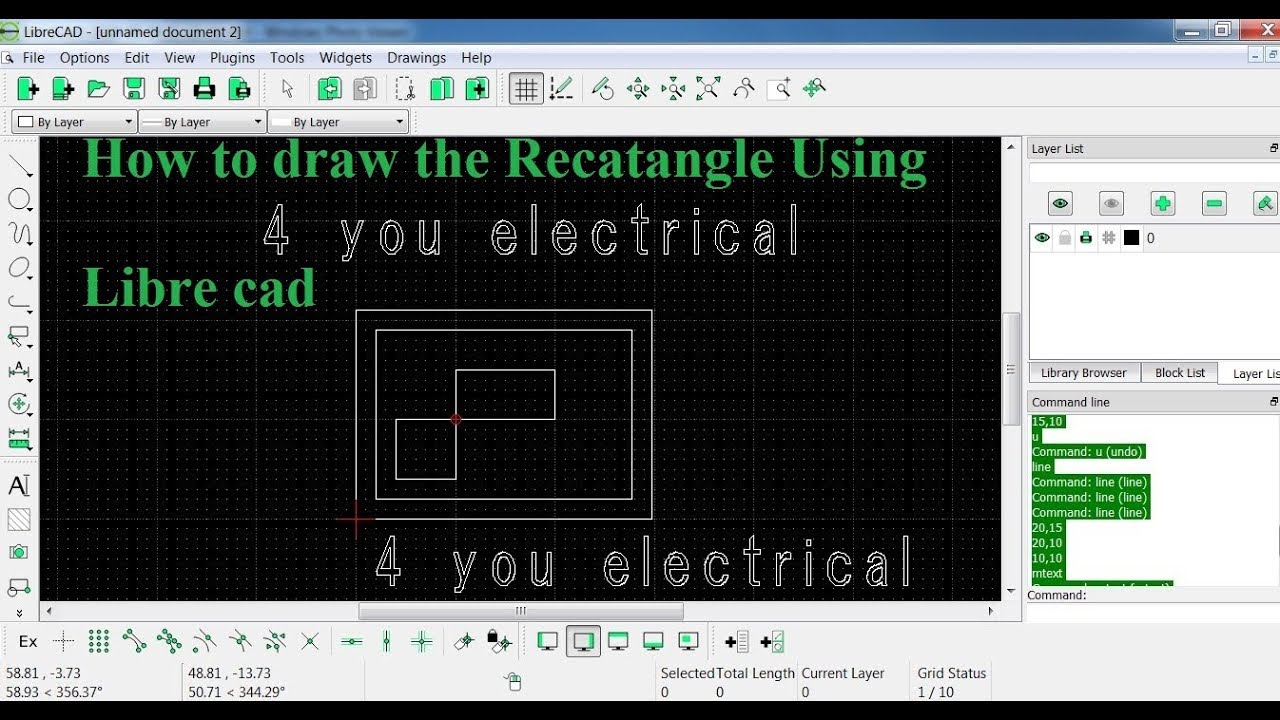This screenshot has height=720, width=1280.
Task: Open the line type By Layer dropdown
Action: tap(338, 122)
